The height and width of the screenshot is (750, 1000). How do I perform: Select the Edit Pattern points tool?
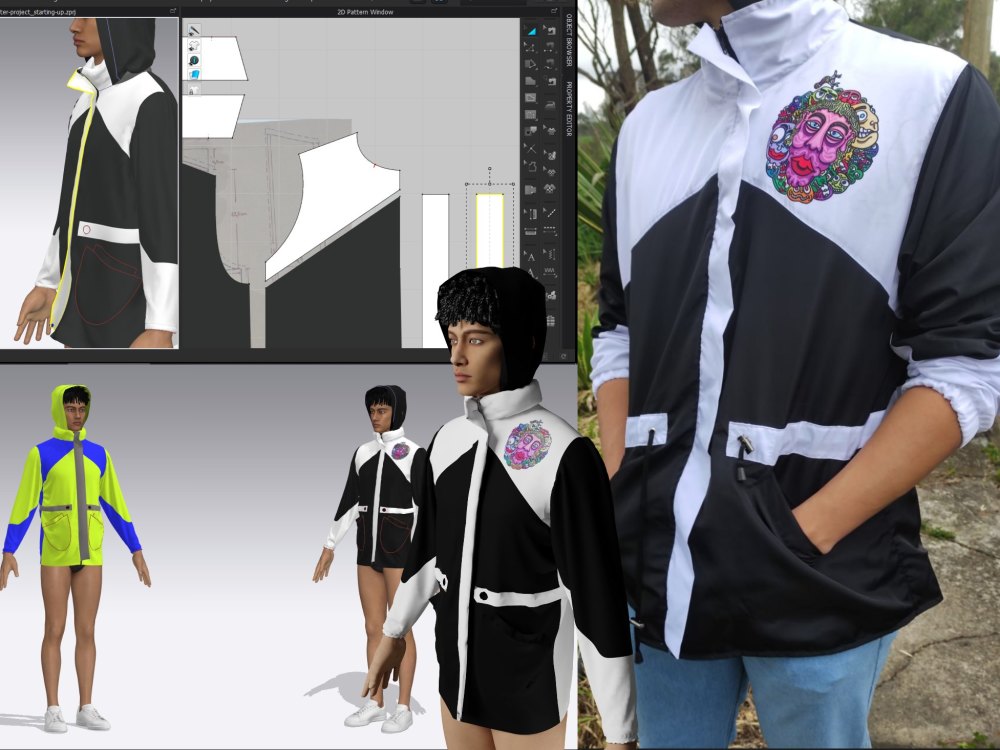tap(530, 47)
